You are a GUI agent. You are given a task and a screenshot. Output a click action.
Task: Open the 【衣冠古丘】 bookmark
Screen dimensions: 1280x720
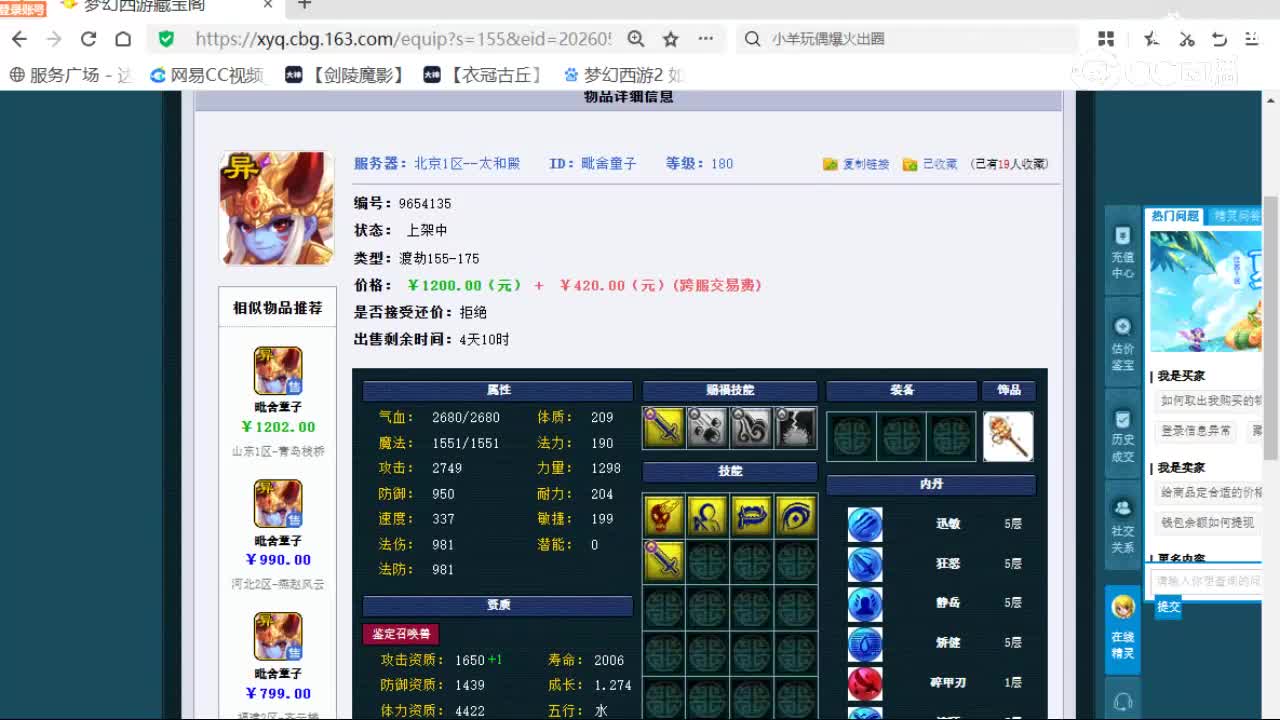483,75
